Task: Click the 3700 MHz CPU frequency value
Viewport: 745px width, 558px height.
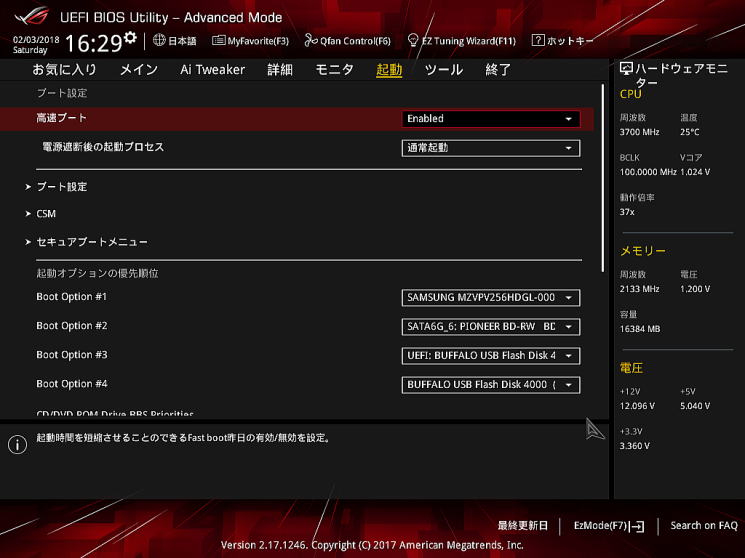Action: click(640, 132)
